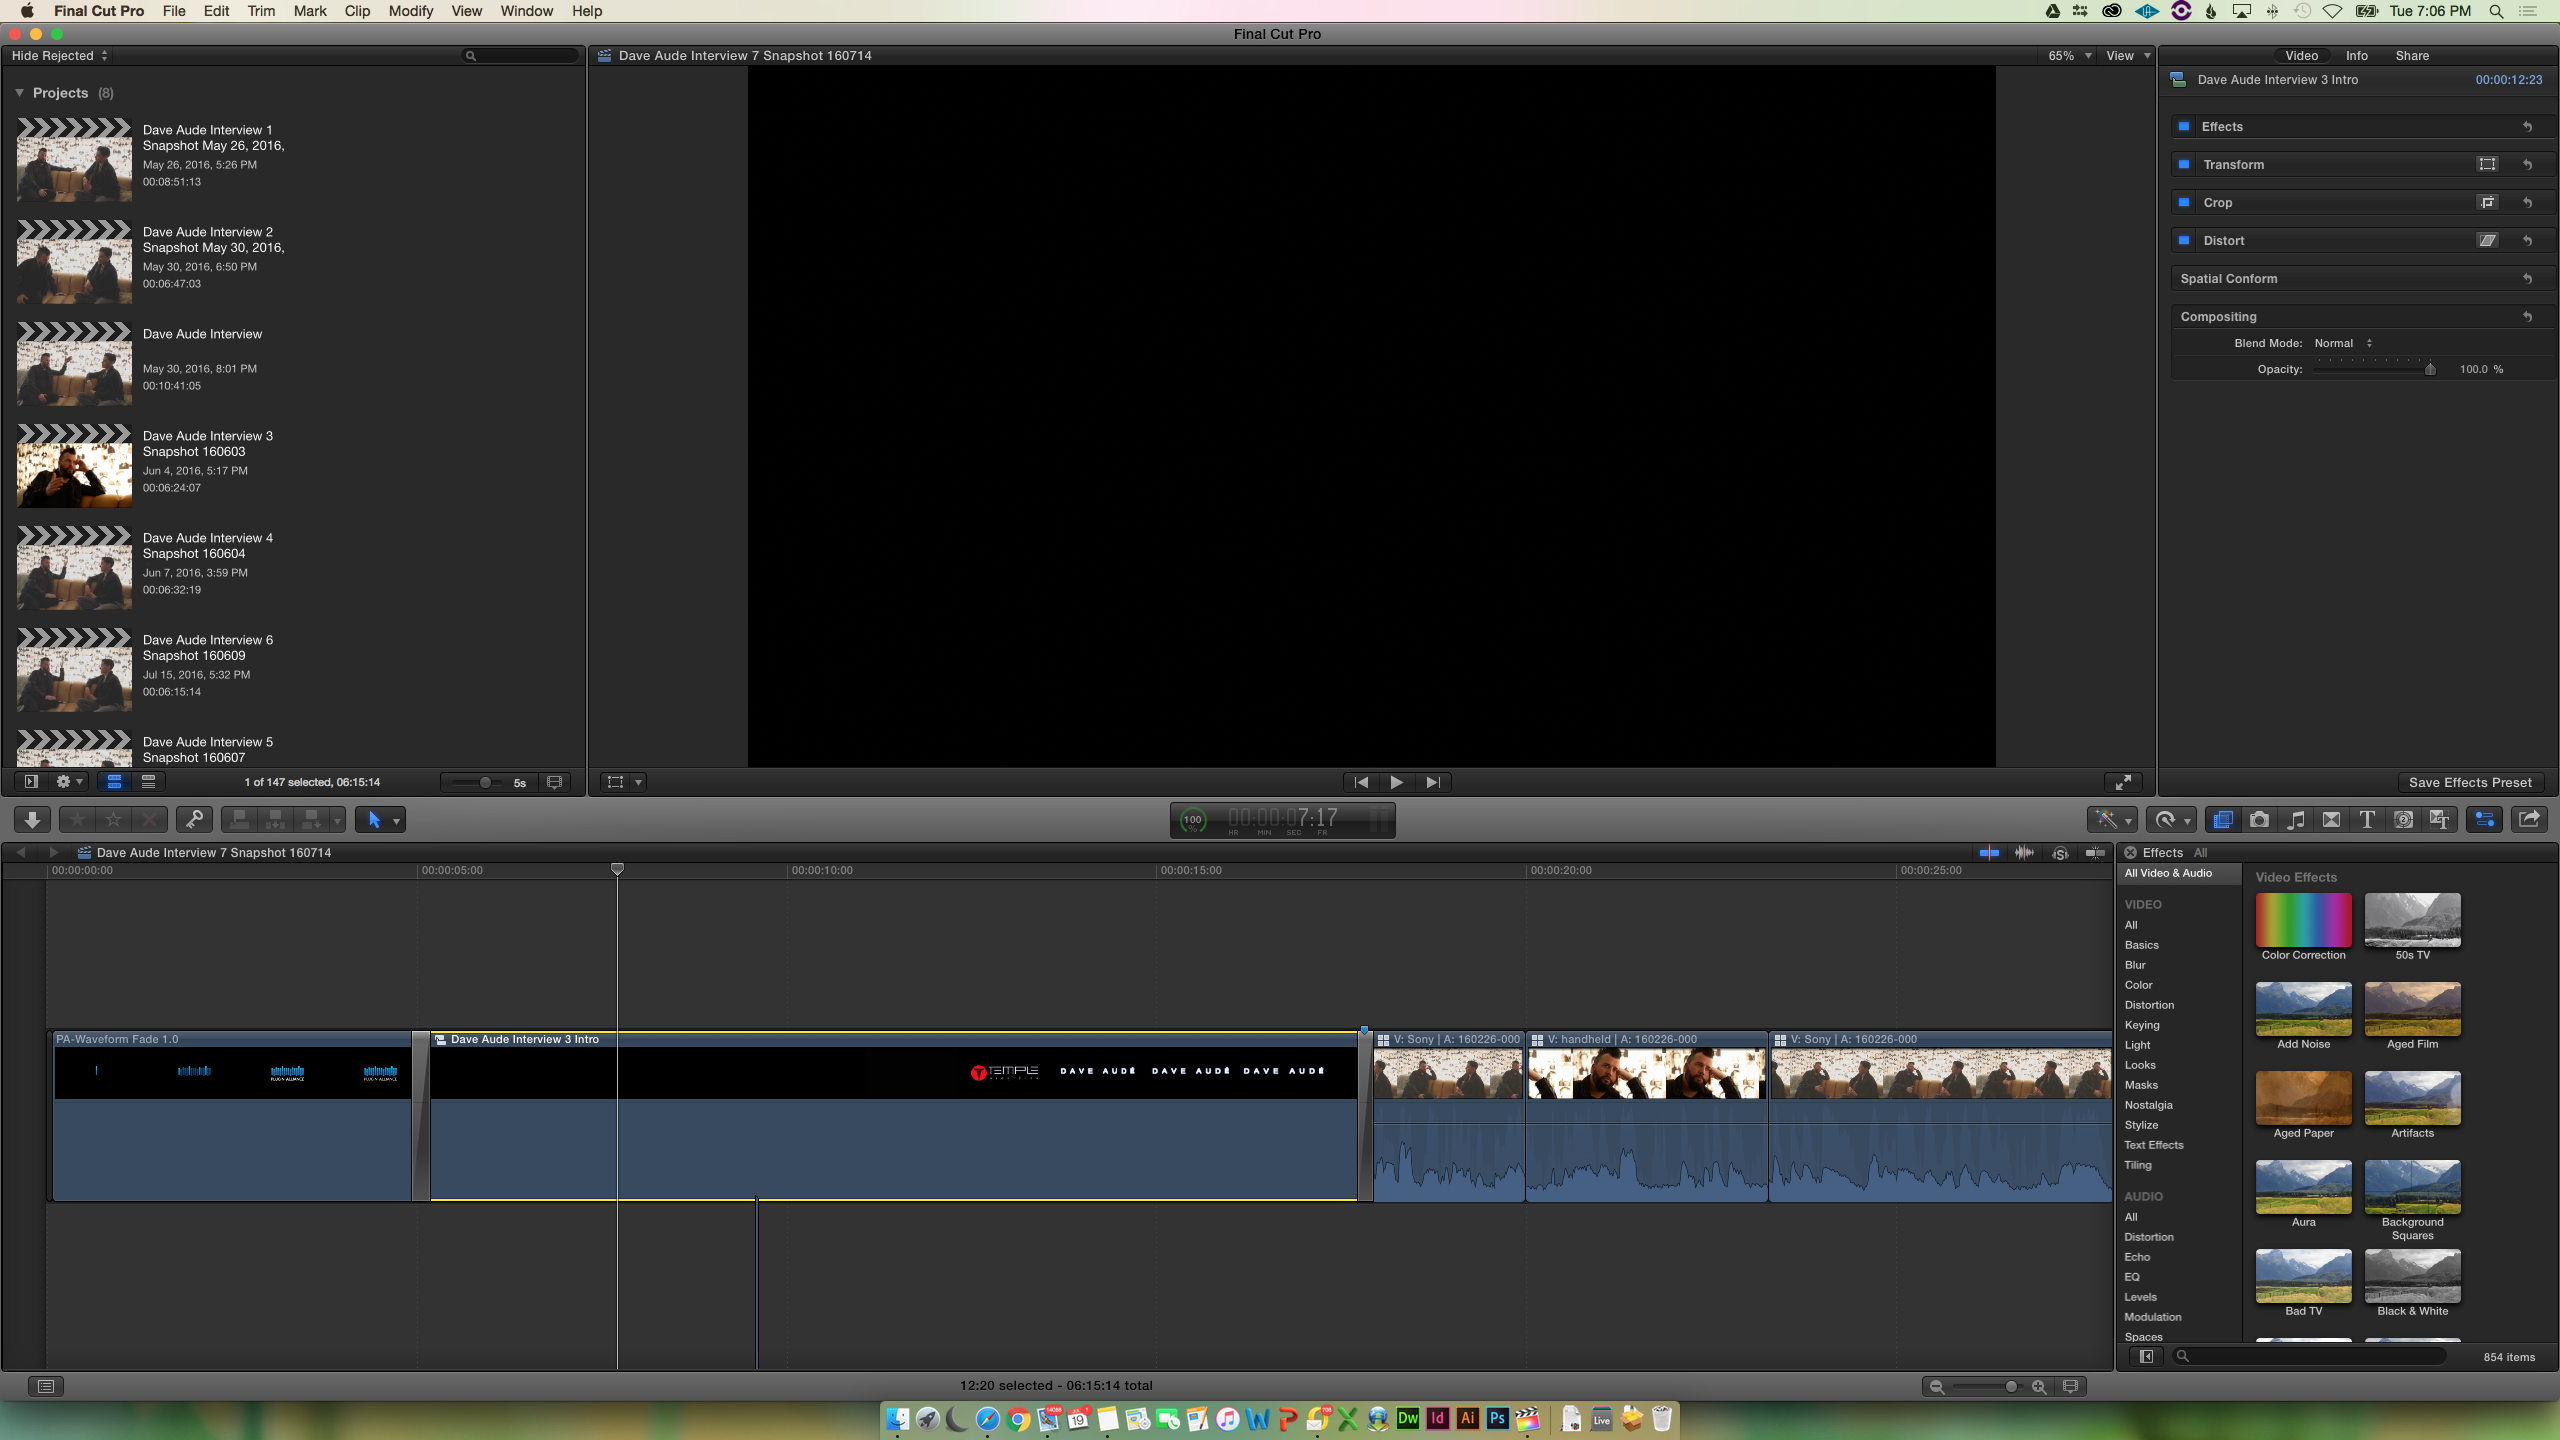Click the Share project export icon
The image size is (2560, 1440).
[x=2529, y=820]
